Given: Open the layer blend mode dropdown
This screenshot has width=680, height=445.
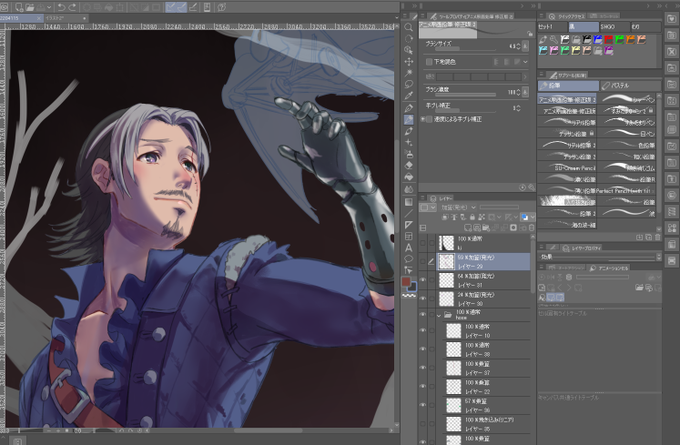Looking at the screenshot, I should tap(458, 207).
